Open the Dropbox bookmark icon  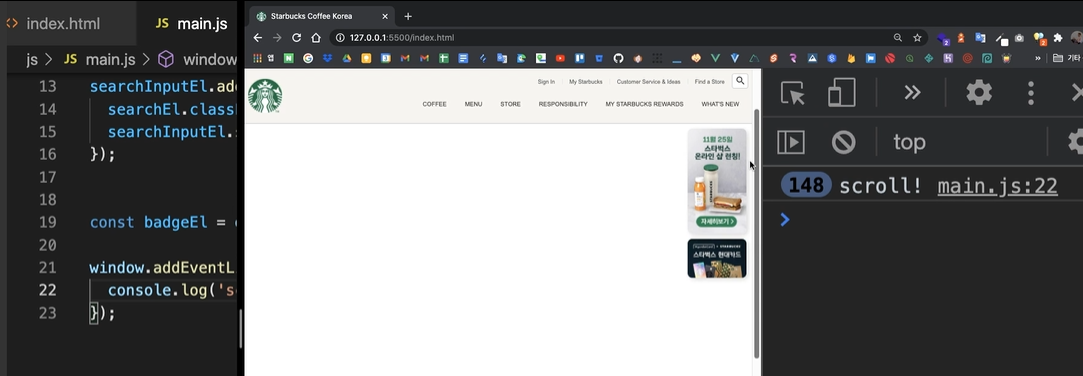pos(327,59)
